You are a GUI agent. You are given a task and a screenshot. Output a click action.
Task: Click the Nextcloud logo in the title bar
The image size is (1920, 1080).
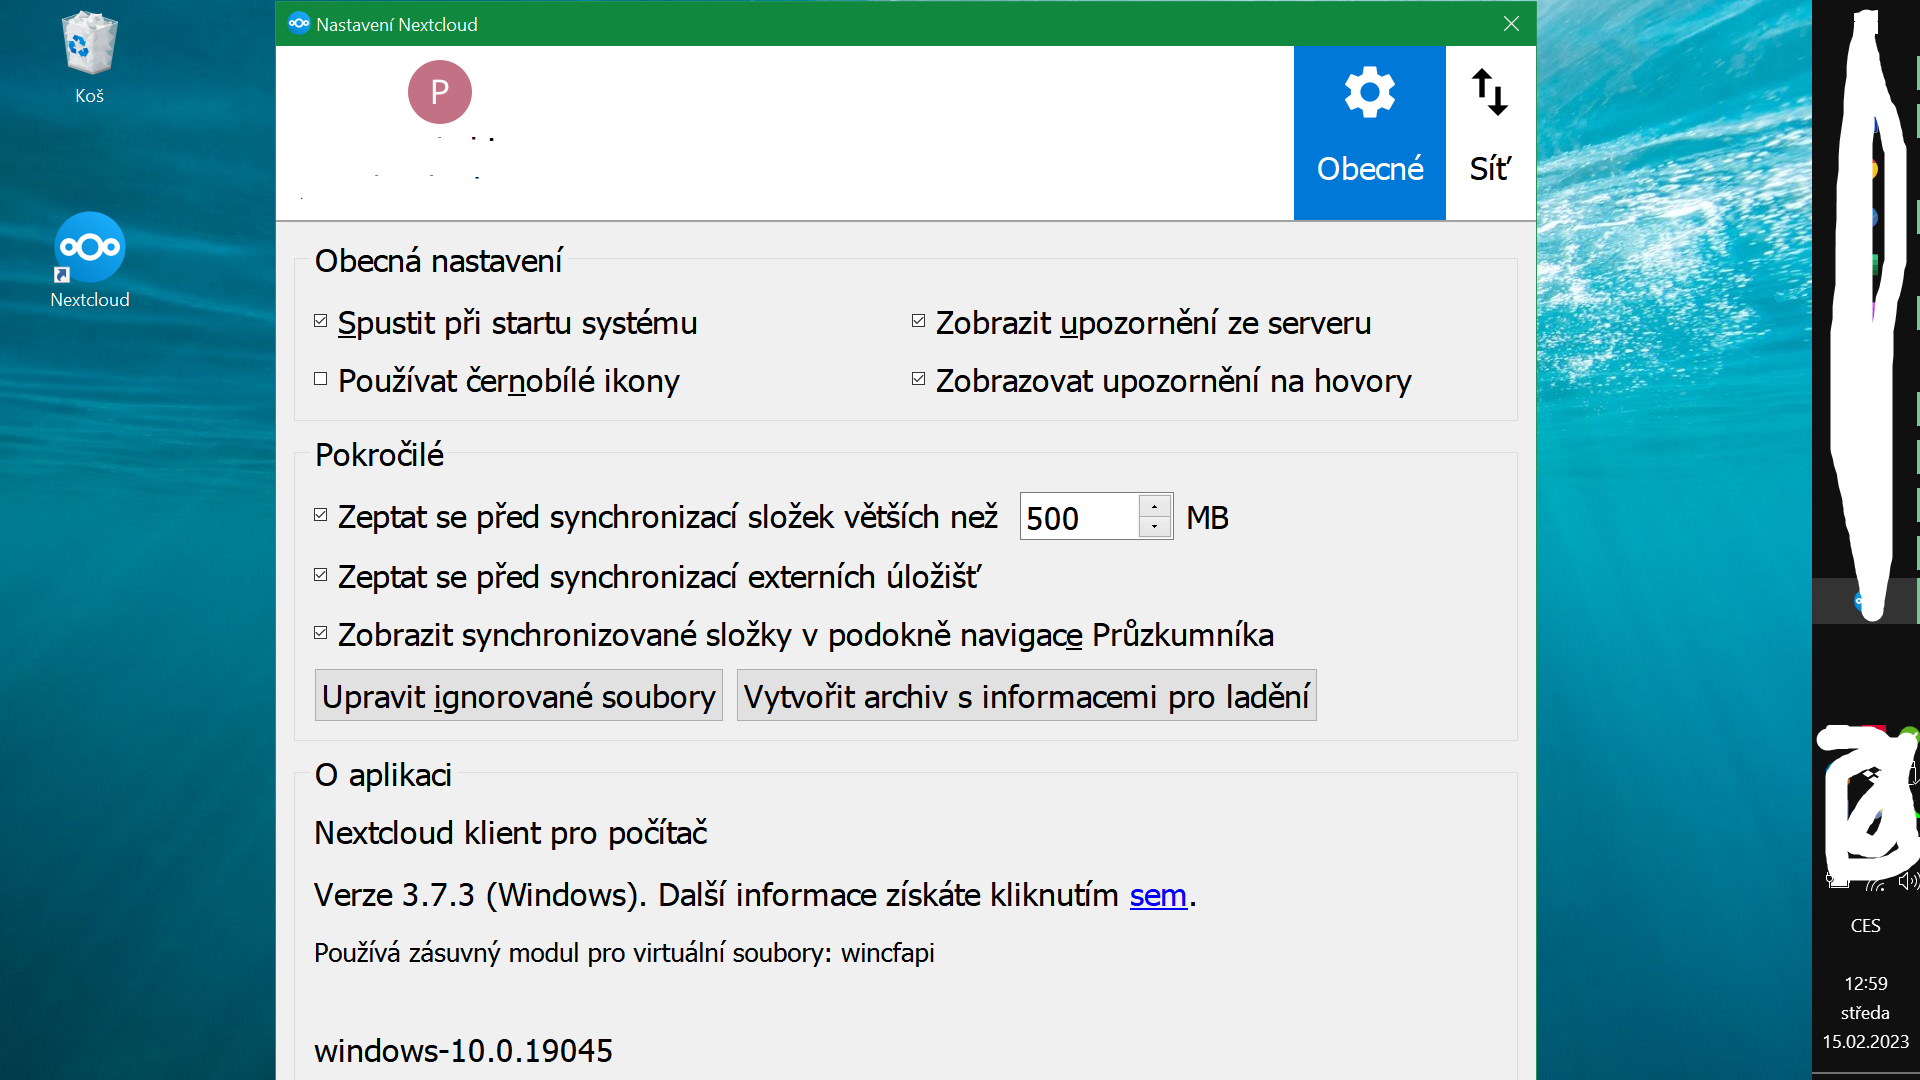click(299, 23)
